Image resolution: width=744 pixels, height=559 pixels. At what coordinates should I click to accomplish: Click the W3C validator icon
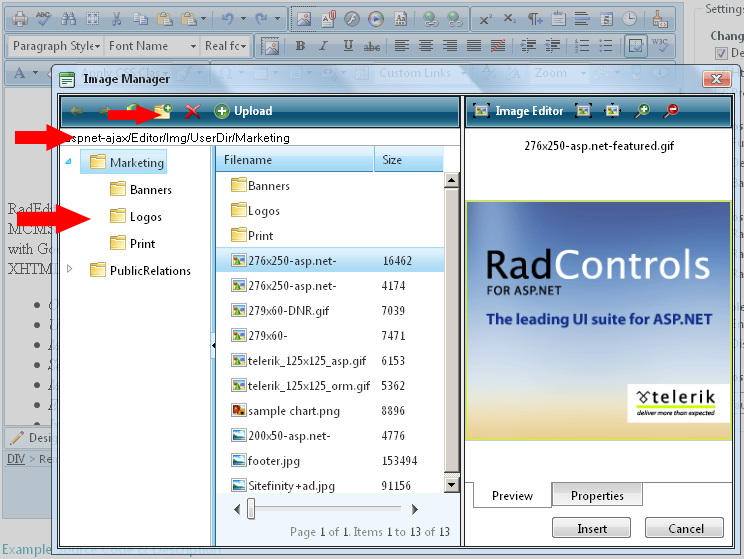pyautogui.click(x=660, y=46)
